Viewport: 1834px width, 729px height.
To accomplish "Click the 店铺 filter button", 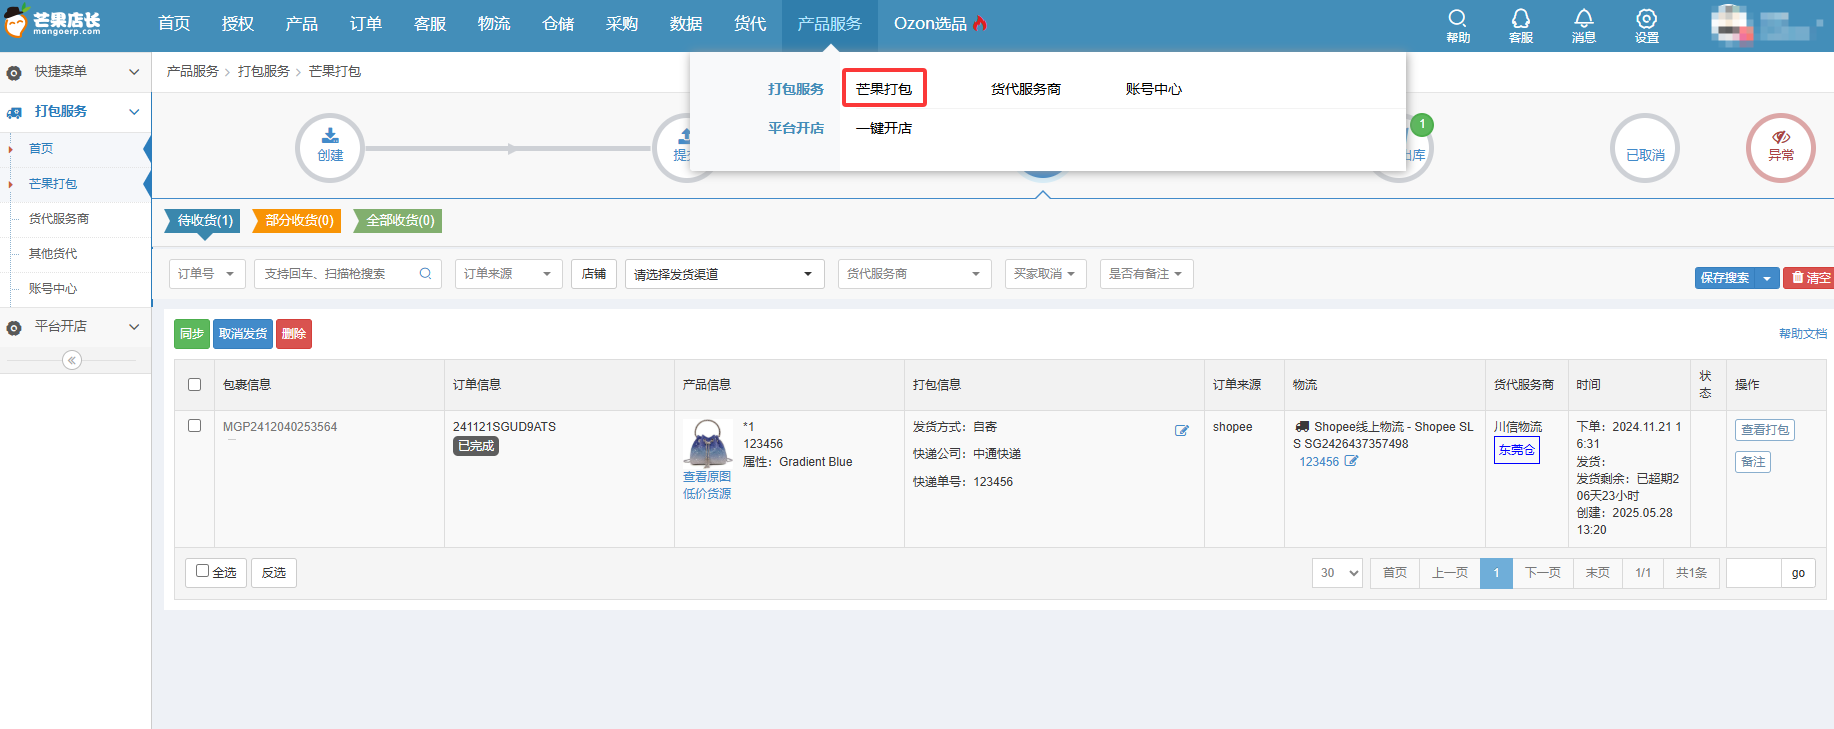I will click(x=594, y=274).
